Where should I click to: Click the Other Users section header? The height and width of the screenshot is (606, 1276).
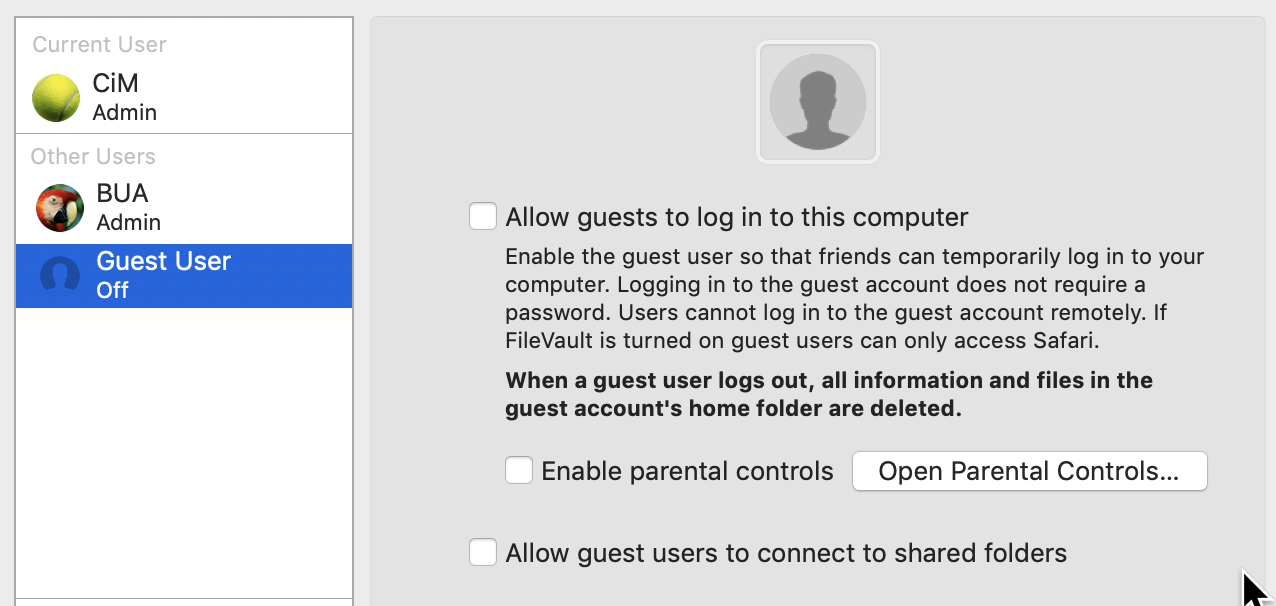(95, 156)
